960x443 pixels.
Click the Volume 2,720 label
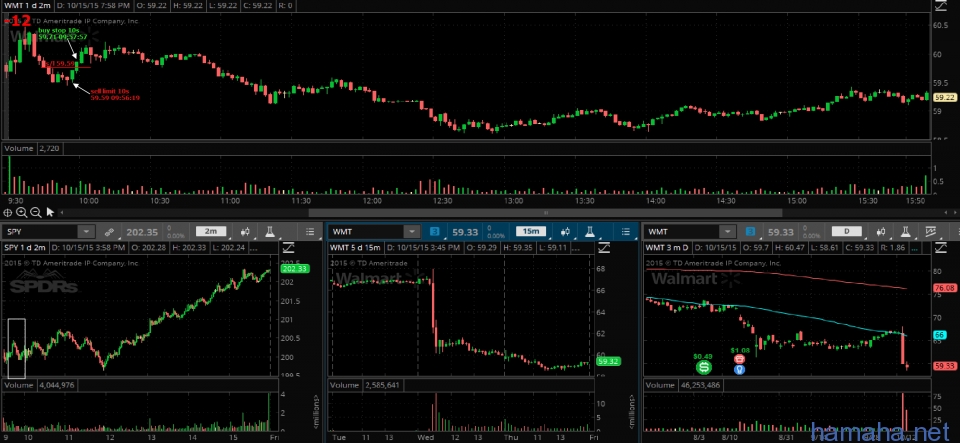point(32,149)
